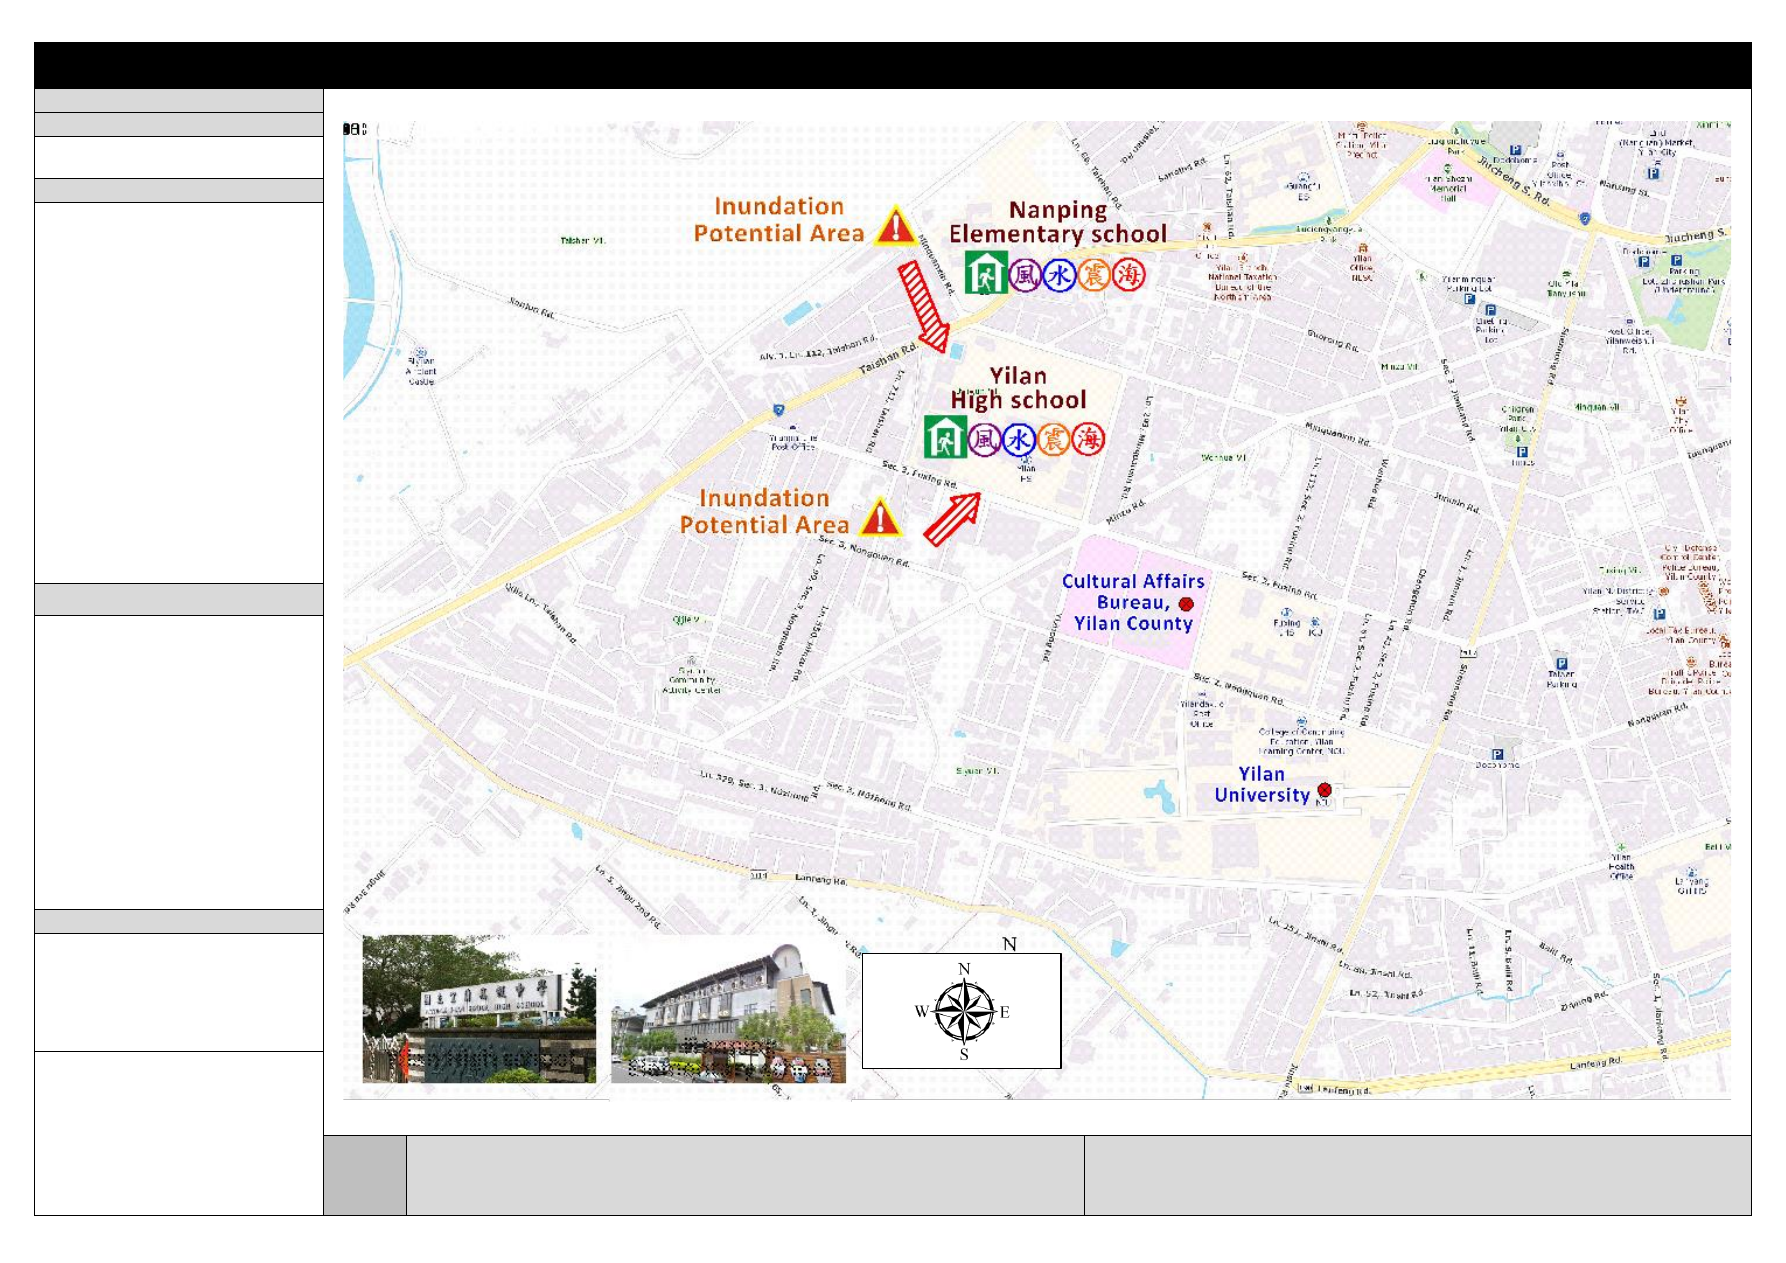
Task: Click the Sec. 2, Fuxing Rd. road label
Action: point(1279,585)
